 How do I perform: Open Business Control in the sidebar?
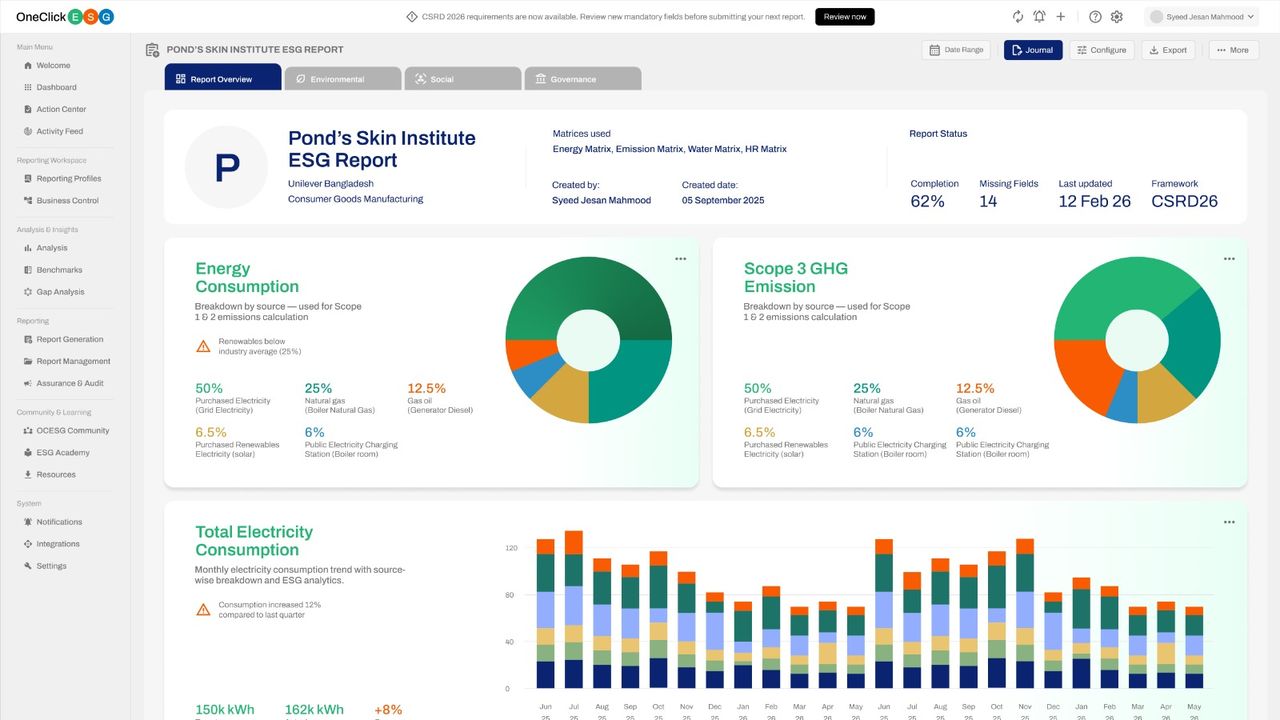click(62, 200)
